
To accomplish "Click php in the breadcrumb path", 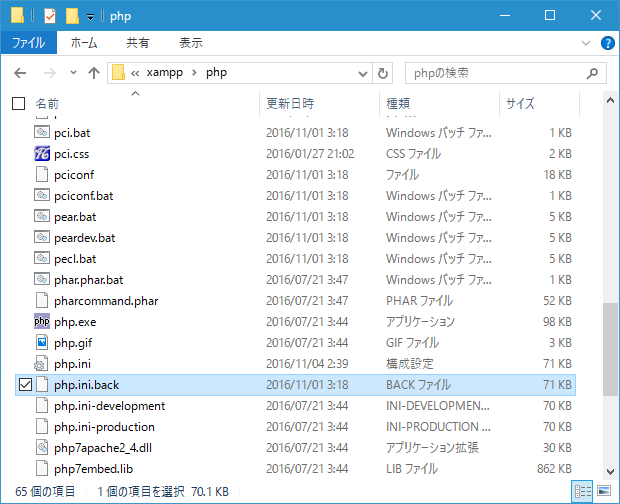I will tap(216, 73).
